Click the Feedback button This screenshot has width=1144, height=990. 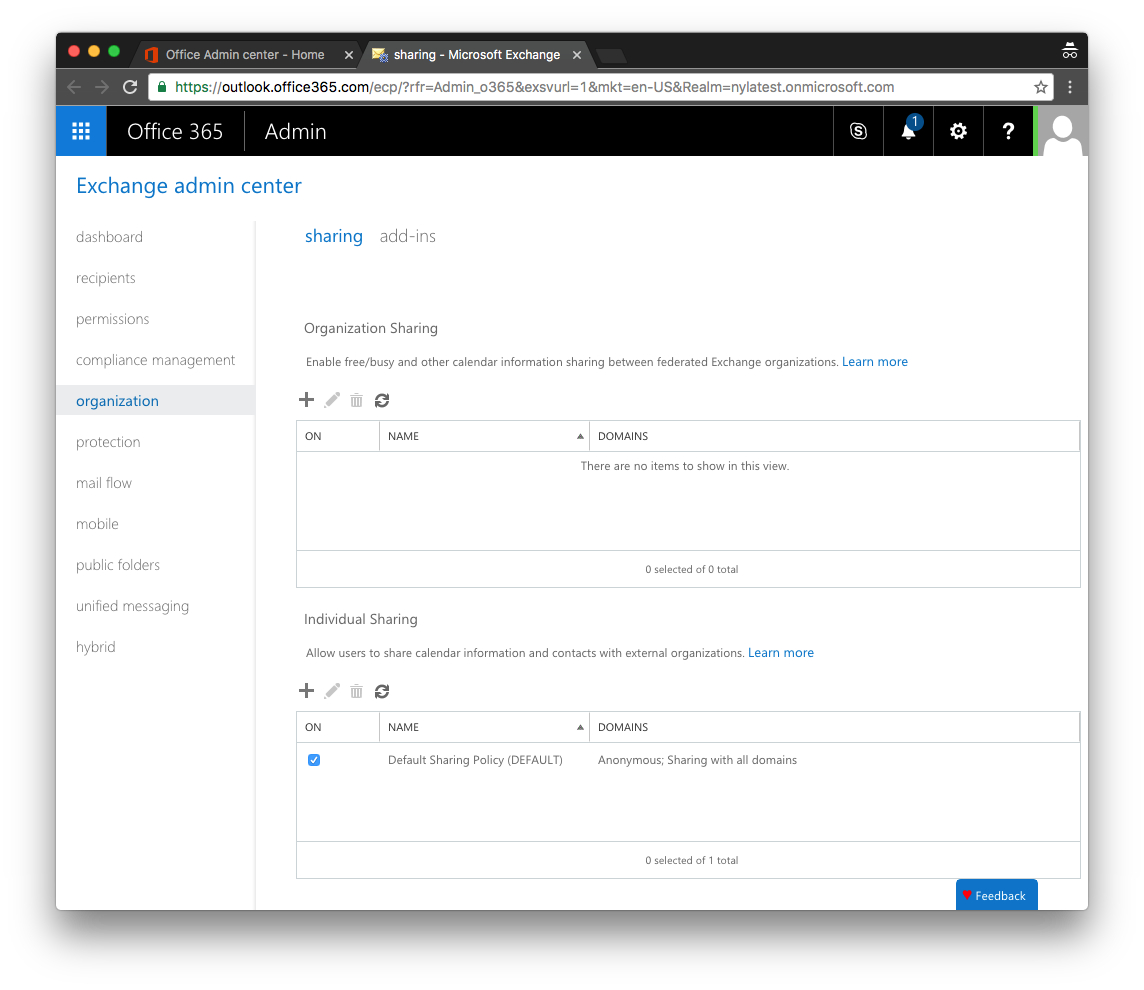tap(996, 895)
